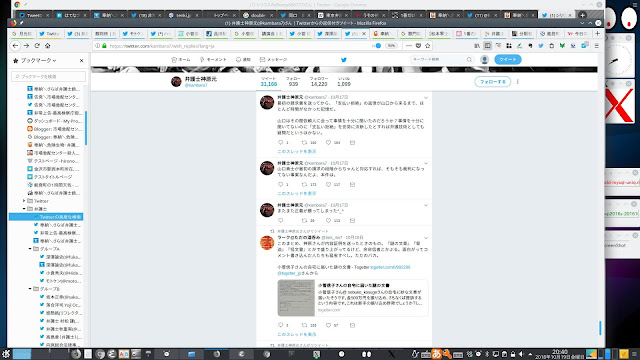640x360 pixels.
Task: Select the フォロー 939 tab
Action: pos(293,82)
